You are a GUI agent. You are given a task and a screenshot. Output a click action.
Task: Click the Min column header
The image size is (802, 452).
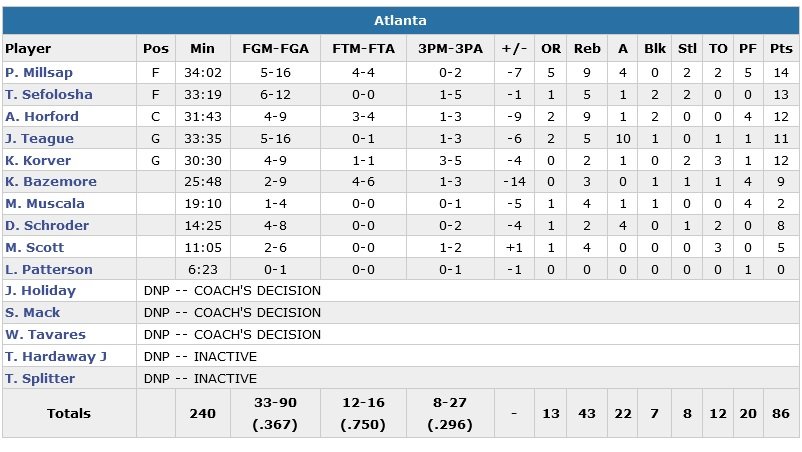[202, 48]
